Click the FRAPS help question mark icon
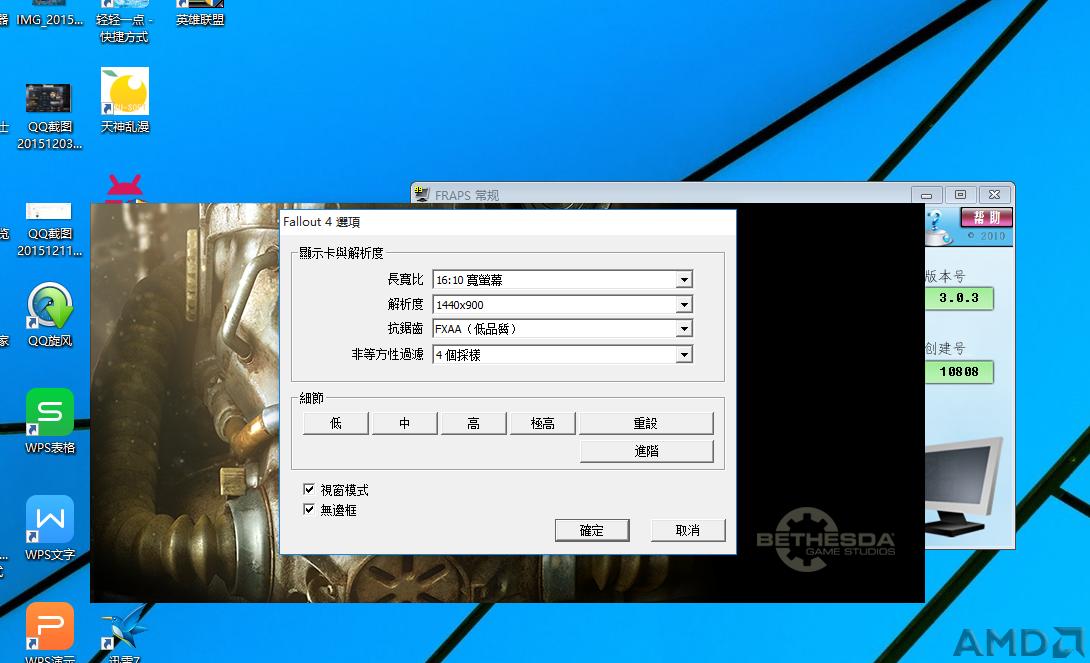The height and width of the screenshot is (663, 1090). tap(938, 227)
